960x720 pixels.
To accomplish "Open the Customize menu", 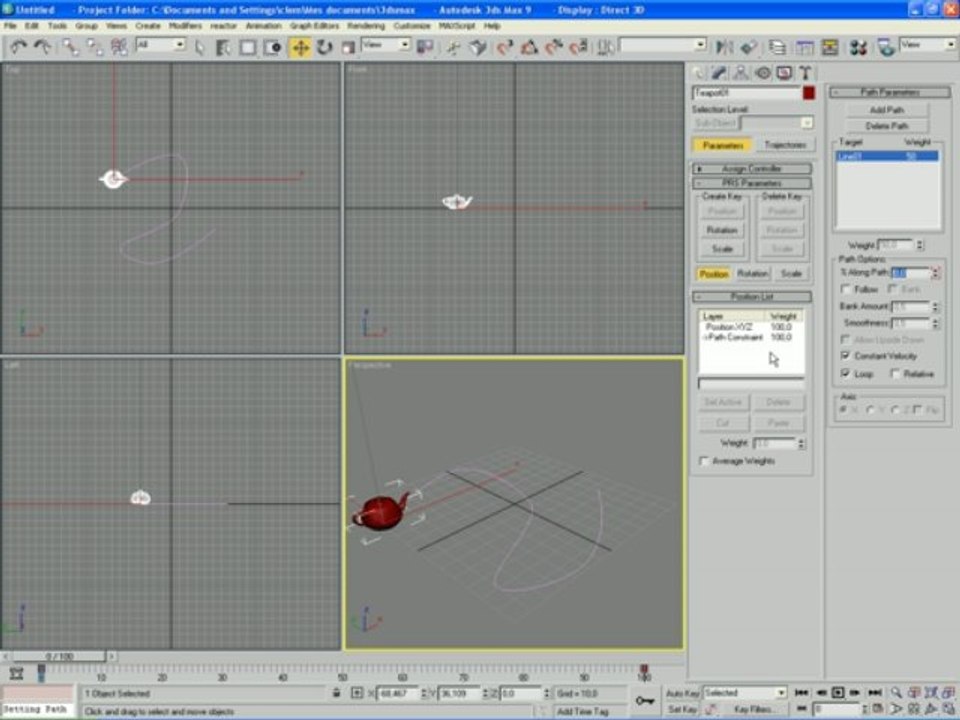I will pyautogui.click(x=411, y=26).
